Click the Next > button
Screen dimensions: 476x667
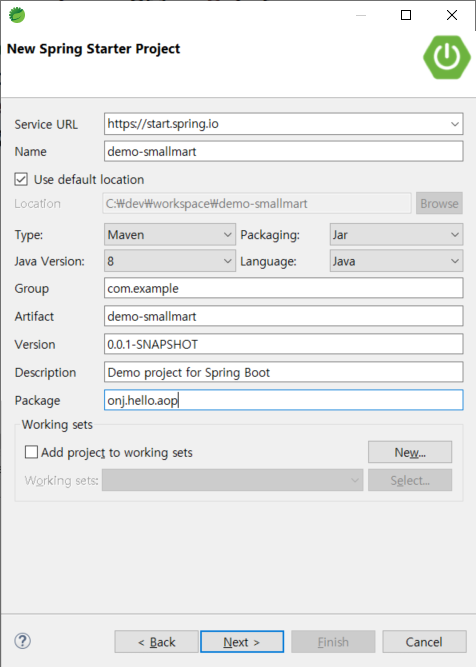click(242, 641)
